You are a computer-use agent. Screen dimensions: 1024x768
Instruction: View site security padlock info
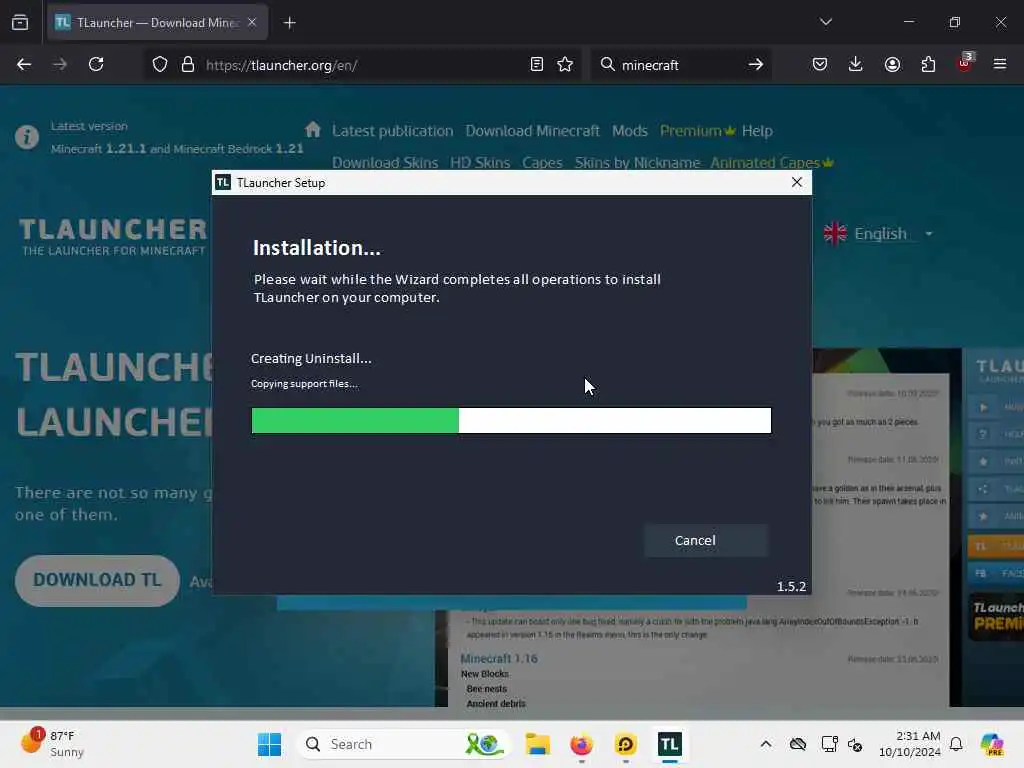pos(188,65)
